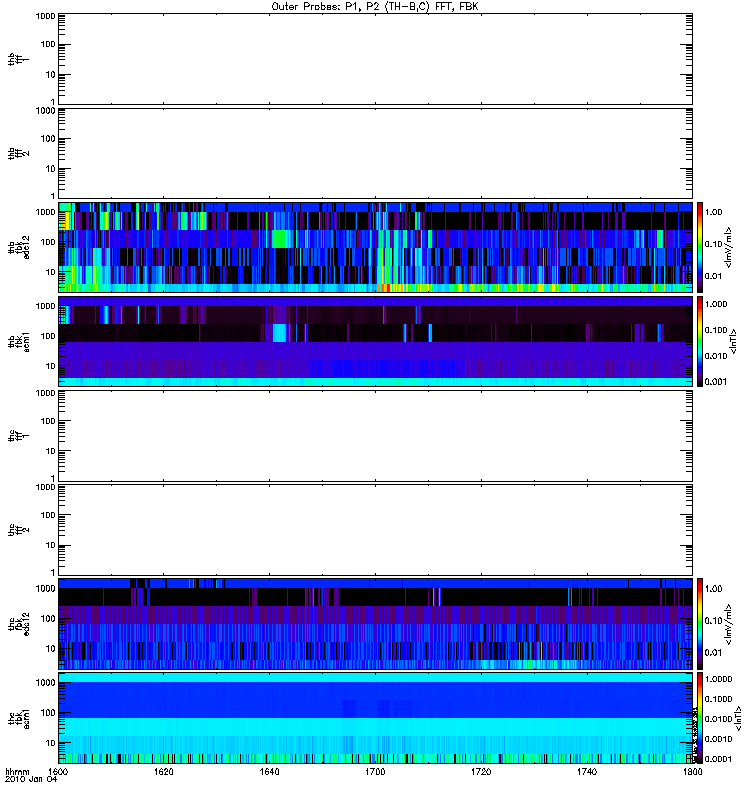Click the "1" y-axis tick of the topmost panel

53,102
